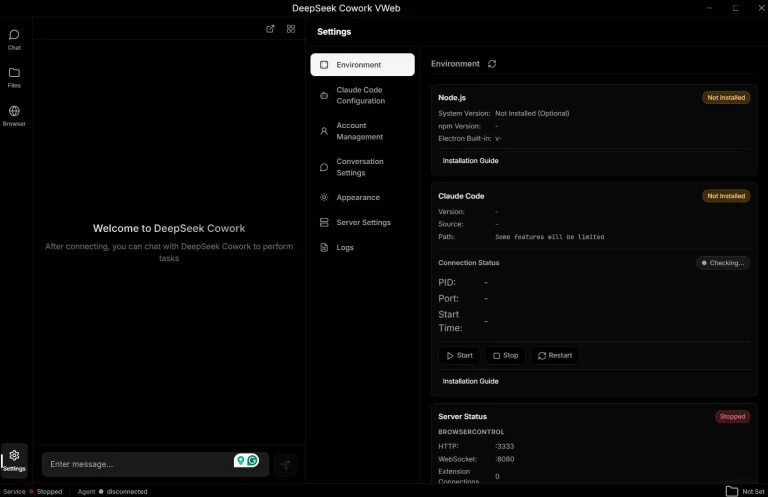Click Node.js Not Installed badge
The width and height of the screenshot is (768, 497).
click(x=726, y=97)
